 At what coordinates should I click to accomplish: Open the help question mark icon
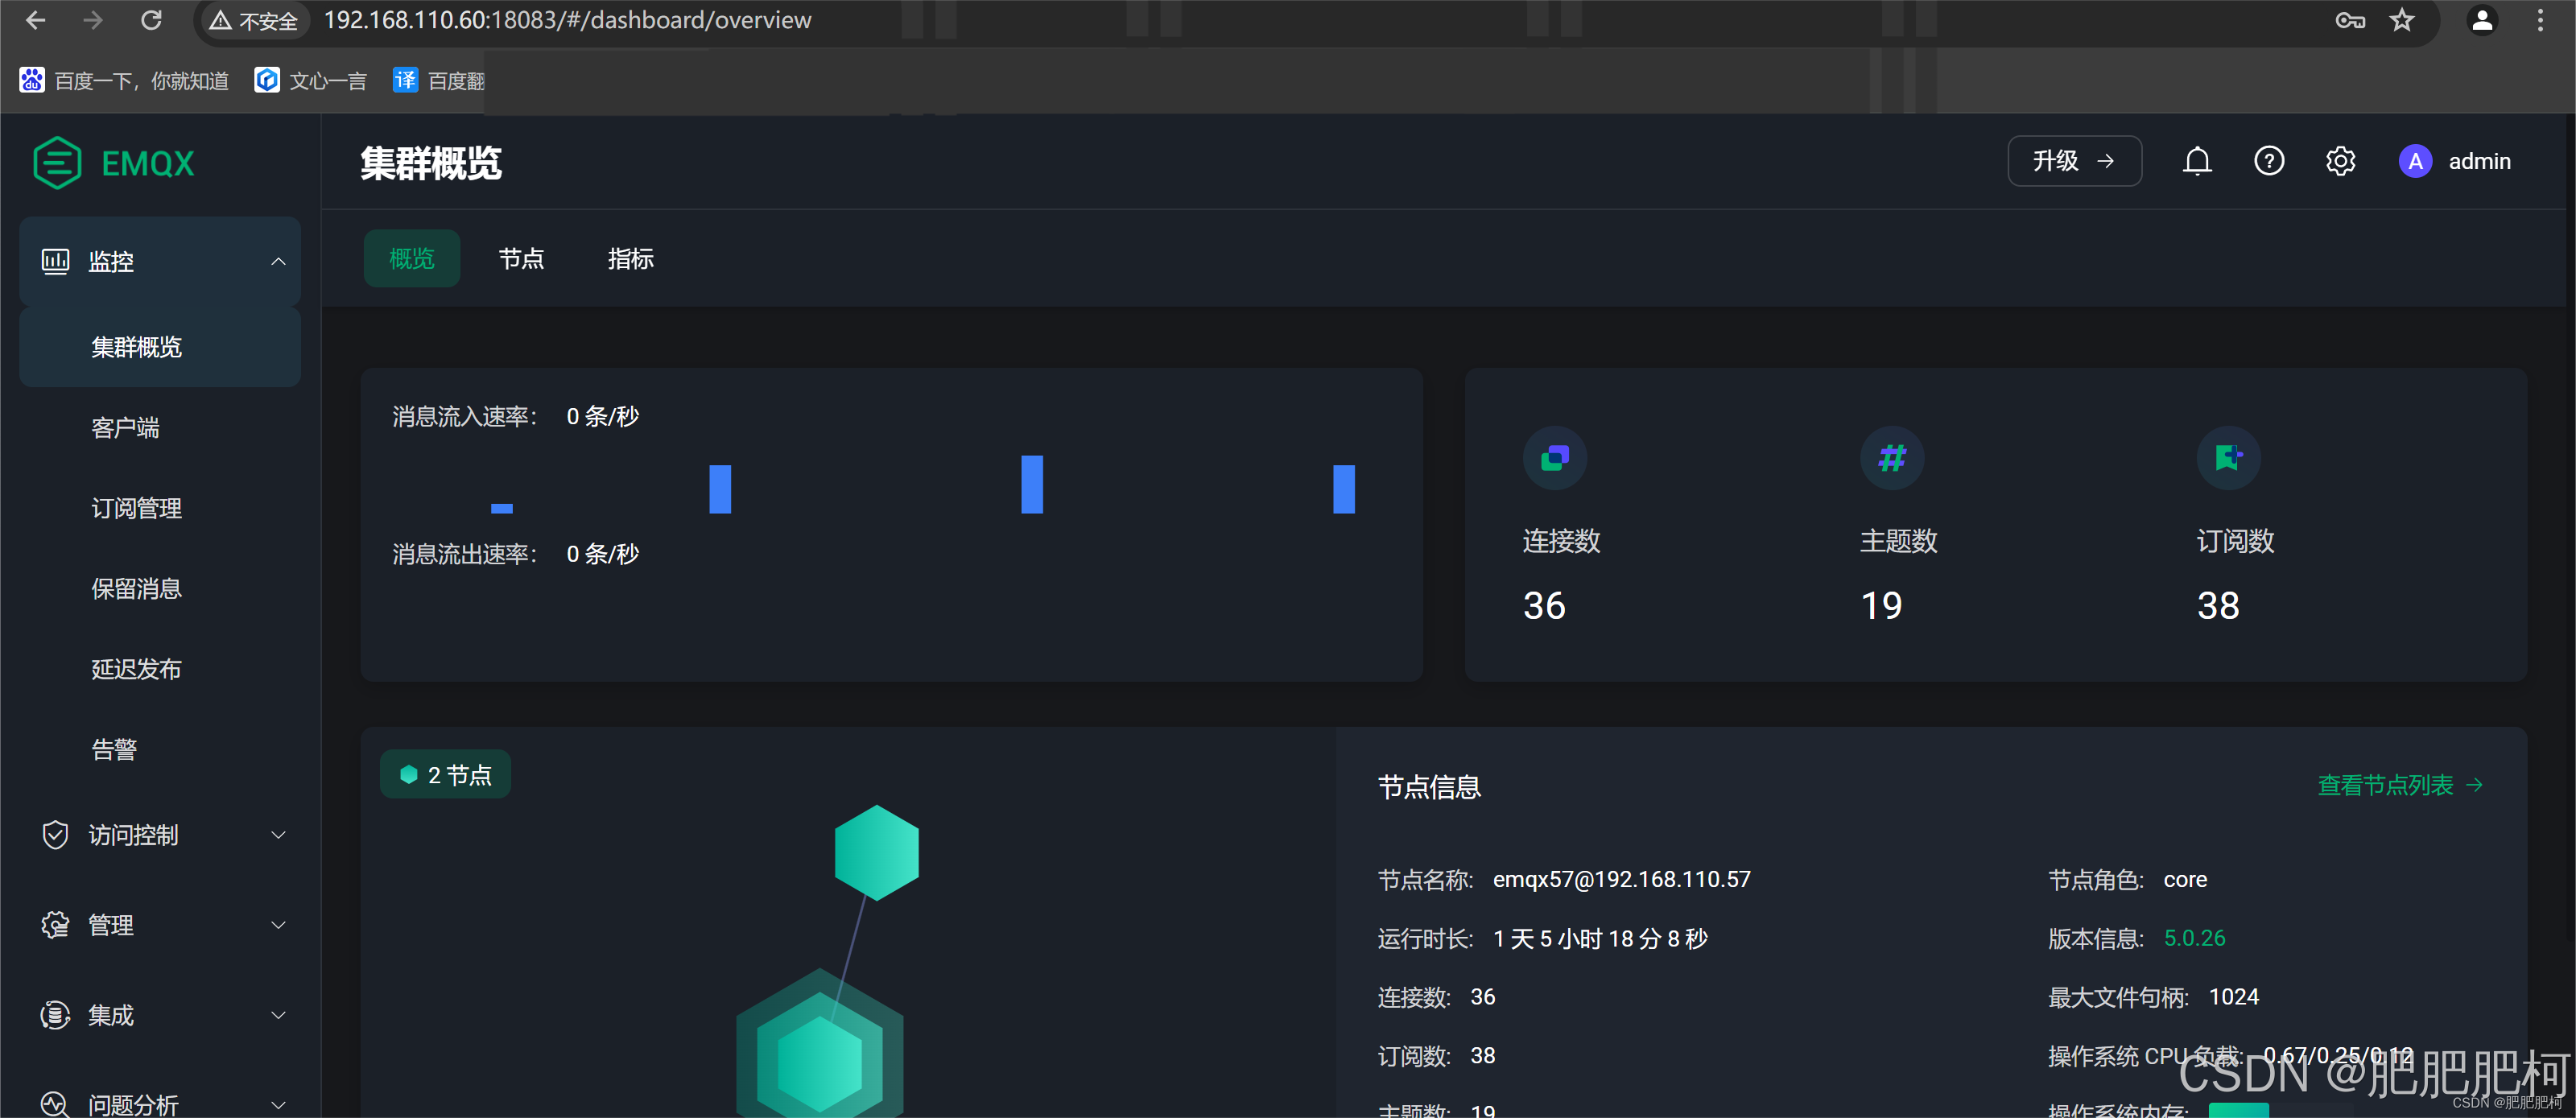tap(2268, 161)
